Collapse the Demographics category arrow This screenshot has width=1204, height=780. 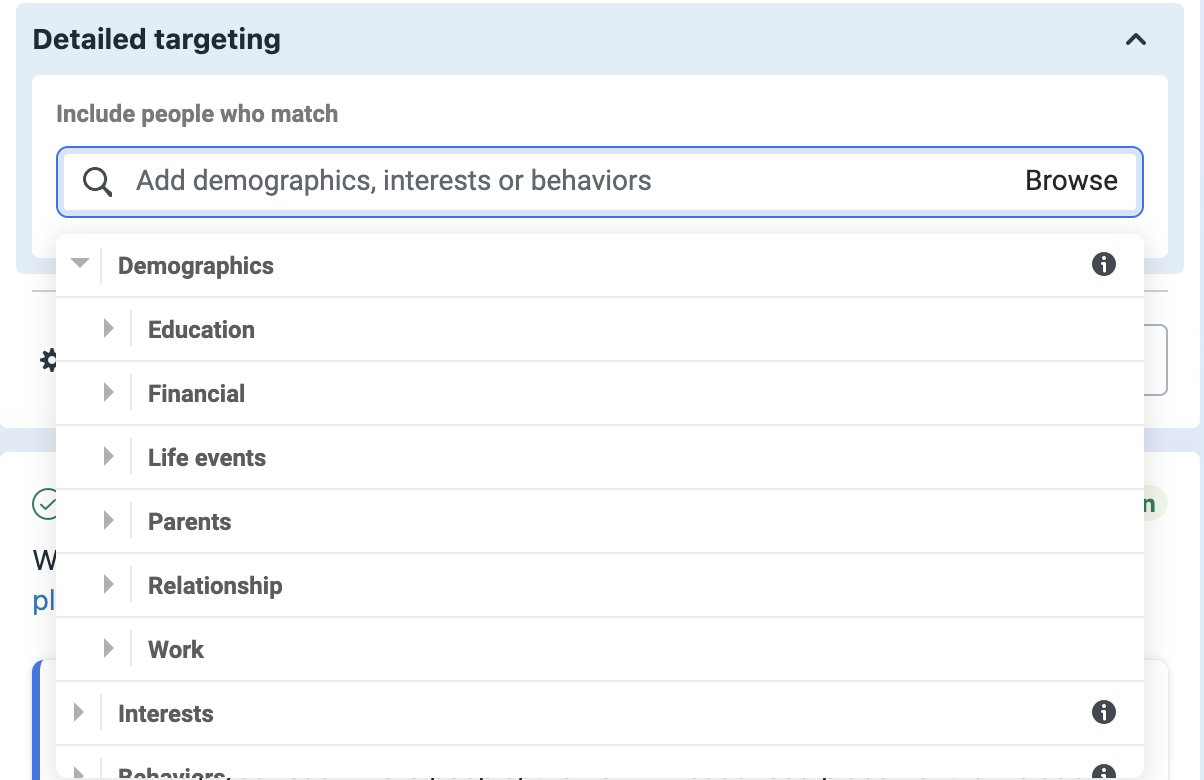[80, 263]
